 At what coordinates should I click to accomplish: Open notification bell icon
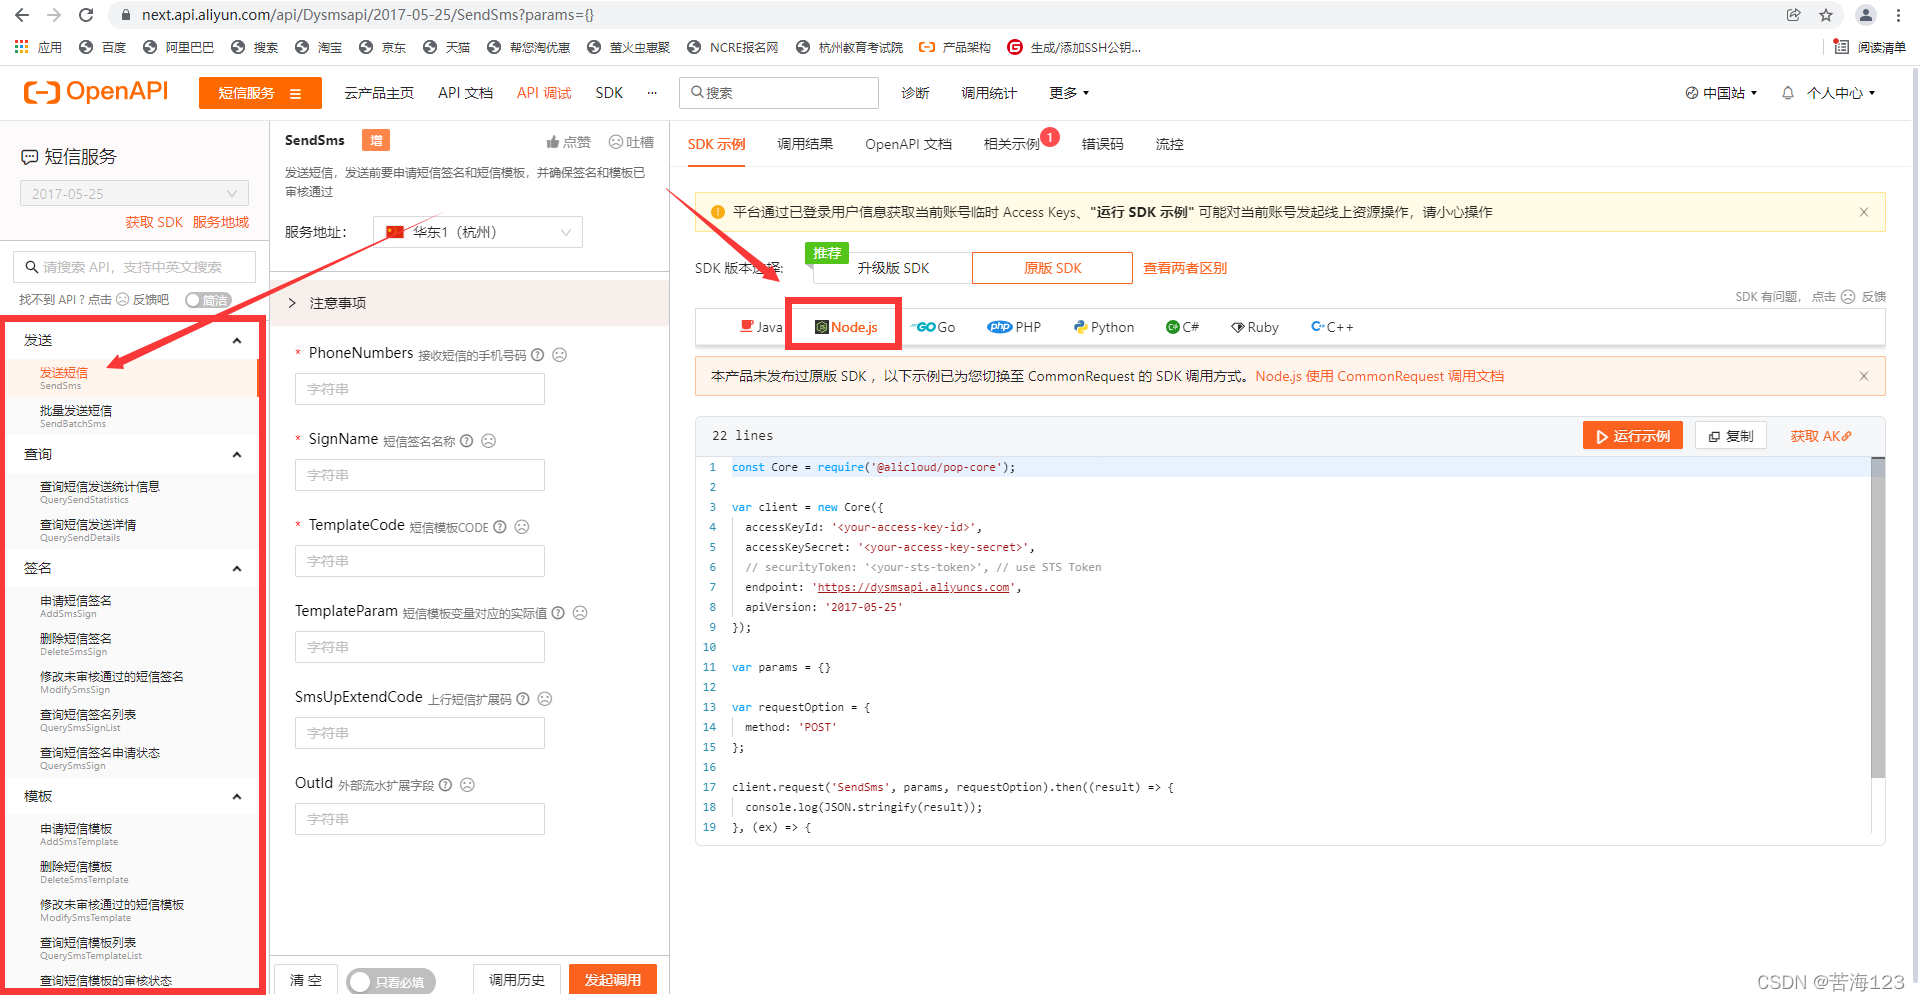1788,93
